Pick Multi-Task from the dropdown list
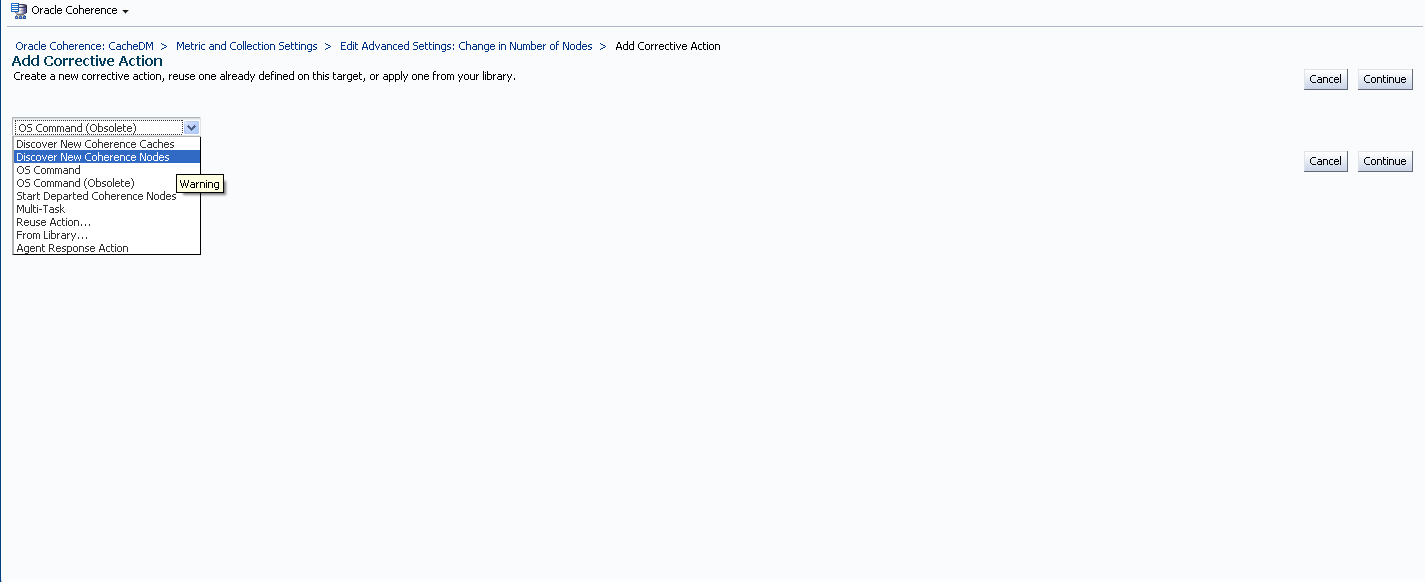Viewport: 1425px width, 582px height. pos(107,209)
